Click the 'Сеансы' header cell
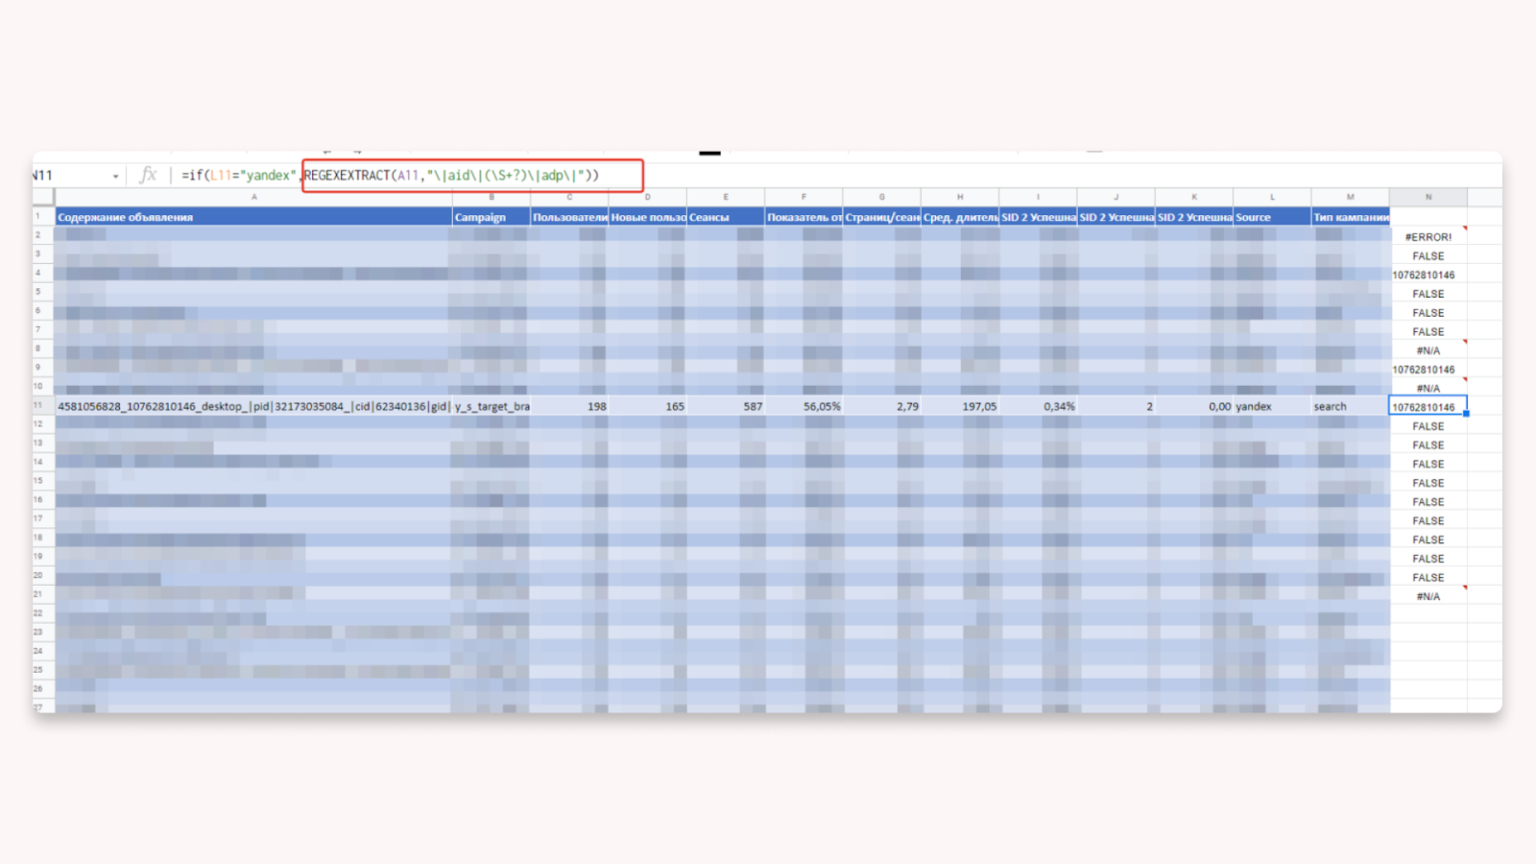Image resolution: width=1536 pixels, height=864 pixels. [726, 217]
